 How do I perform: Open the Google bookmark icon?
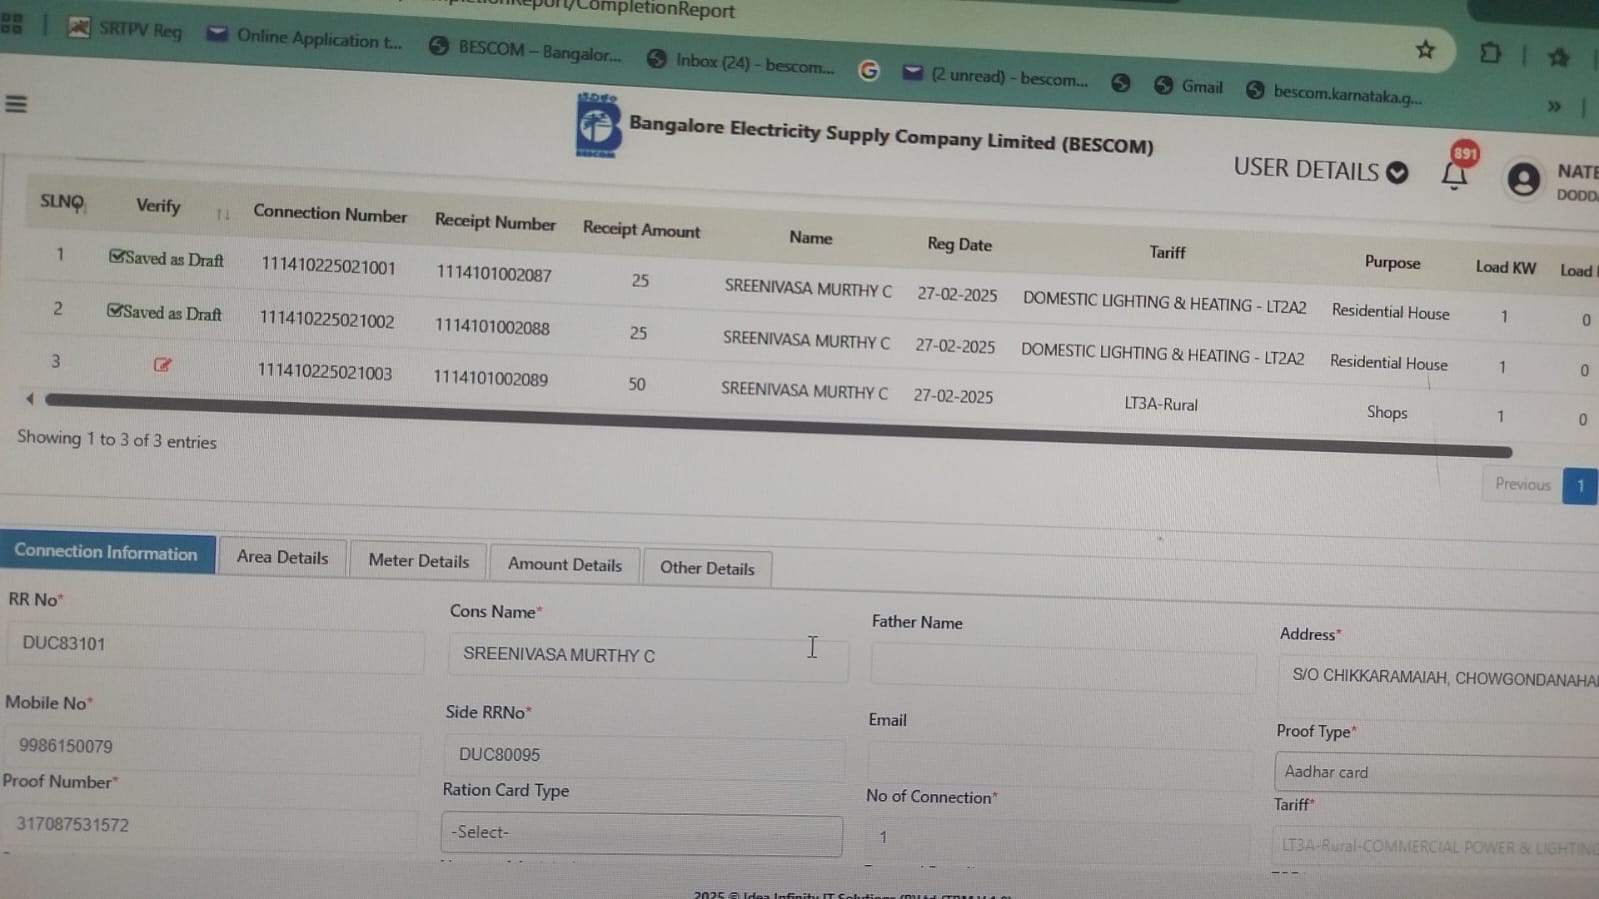(x=868, y=70)
